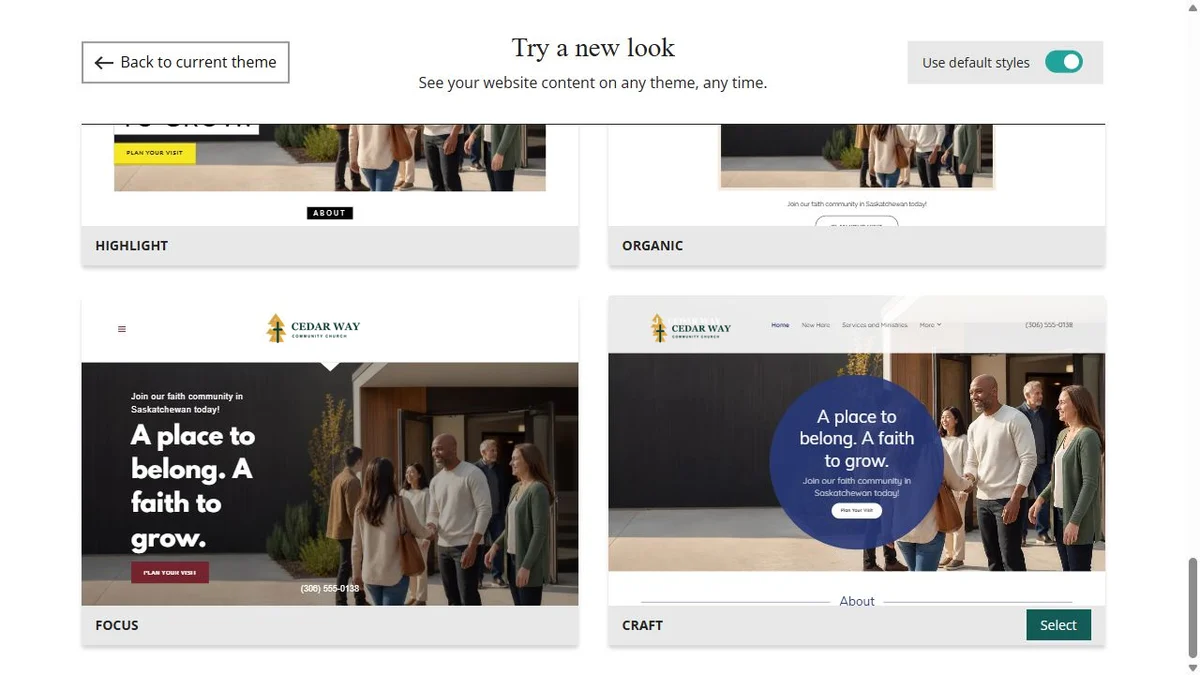
Task: Click the ORGANIC theme name label
Action: point(652,246)
